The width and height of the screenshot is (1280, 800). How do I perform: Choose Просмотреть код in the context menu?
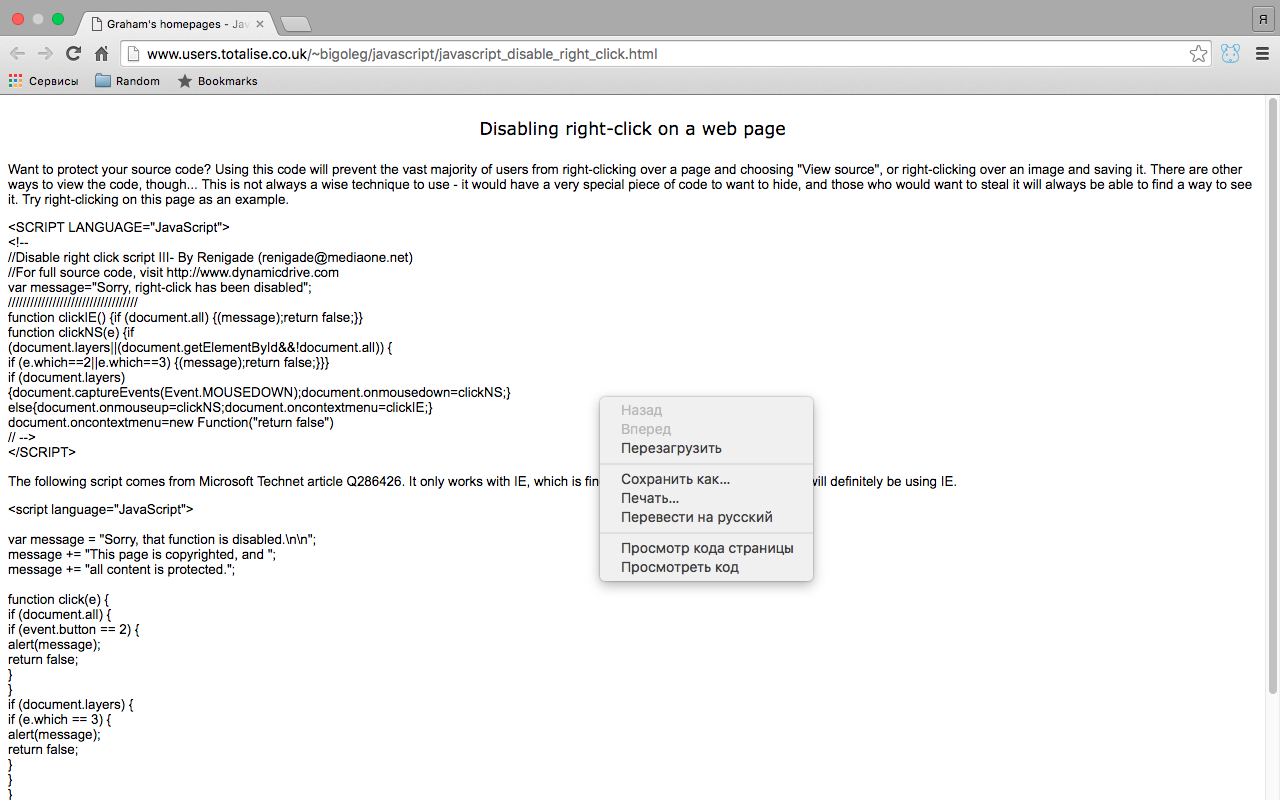[706, 567]
